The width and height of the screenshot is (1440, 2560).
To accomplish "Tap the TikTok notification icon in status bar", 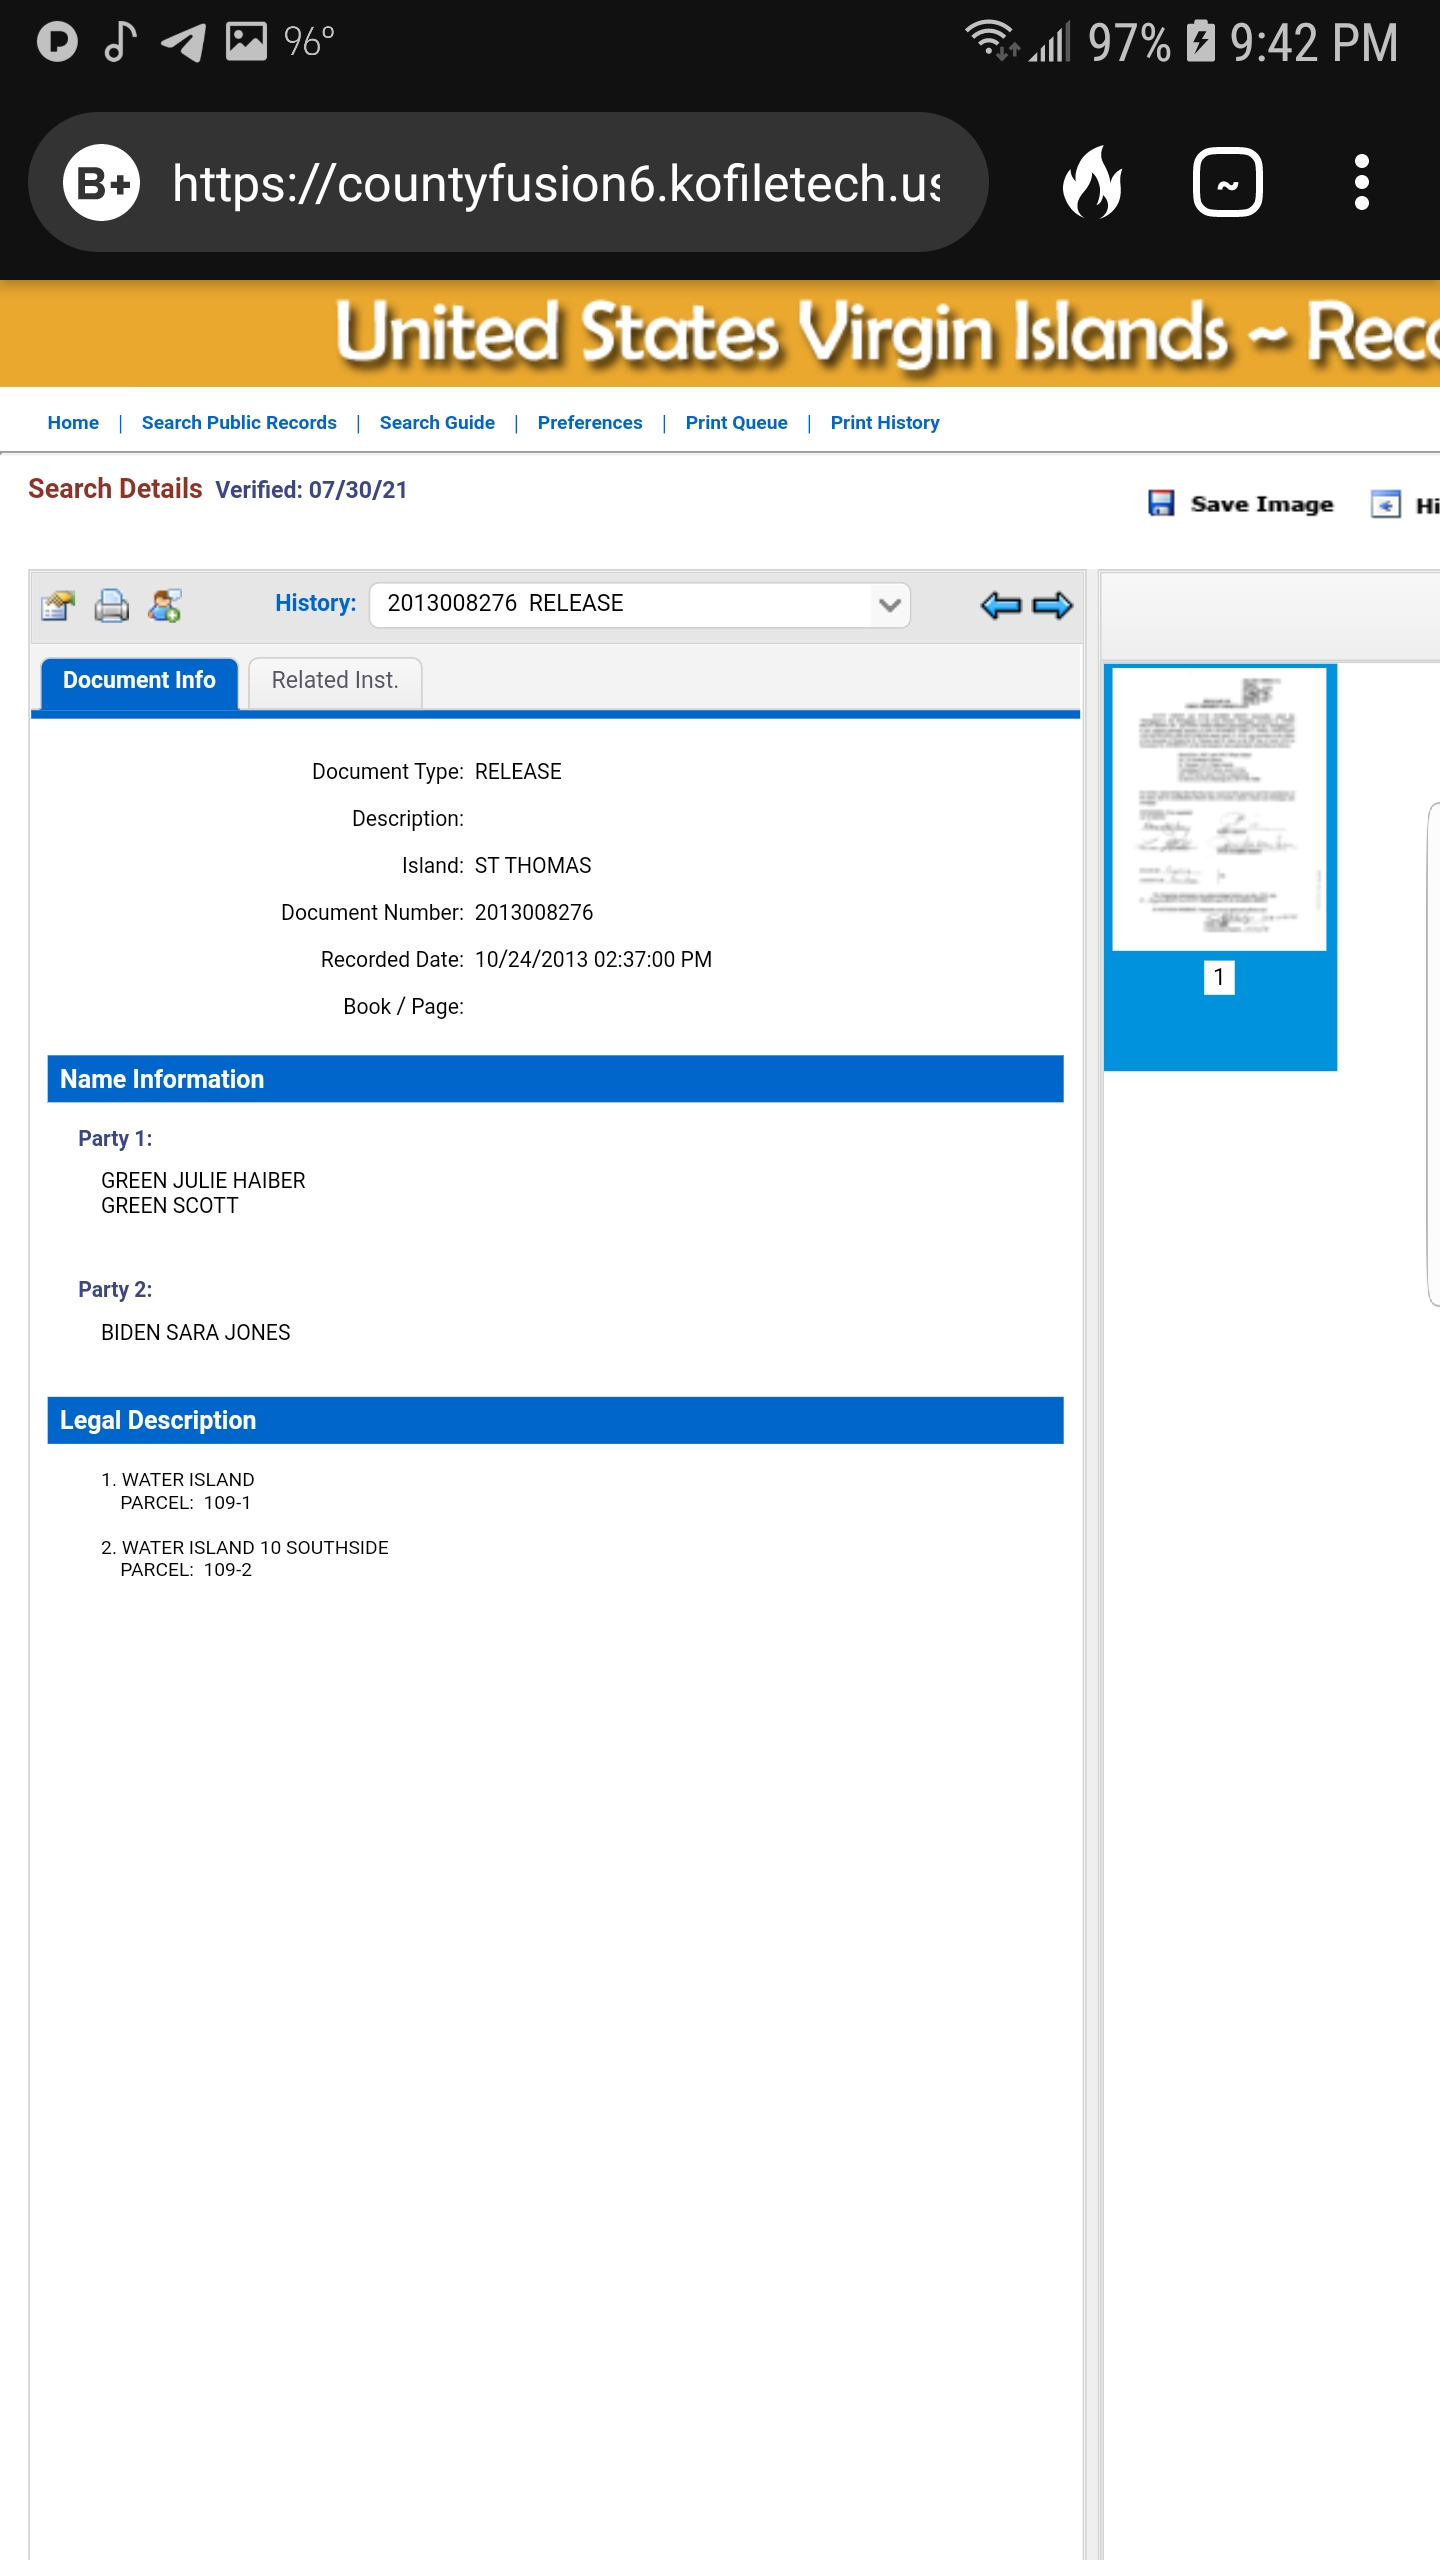I will click(121, 42).
